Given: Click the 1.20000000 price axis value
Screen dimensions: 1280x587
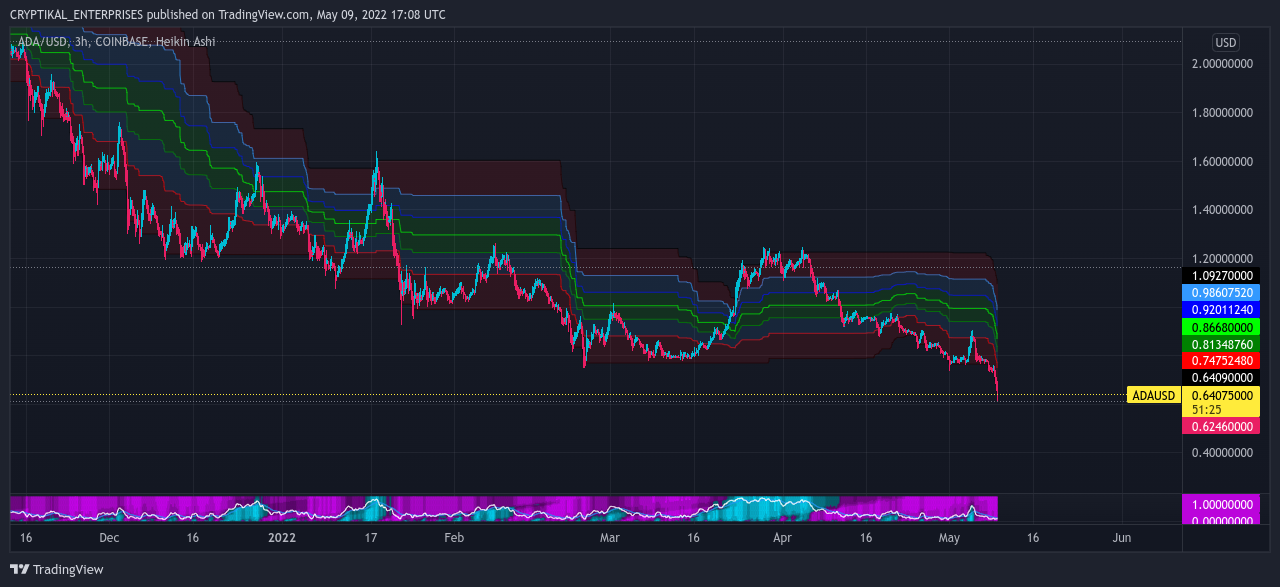Looking at the screenshot, I should click(x=1221, y=258).
